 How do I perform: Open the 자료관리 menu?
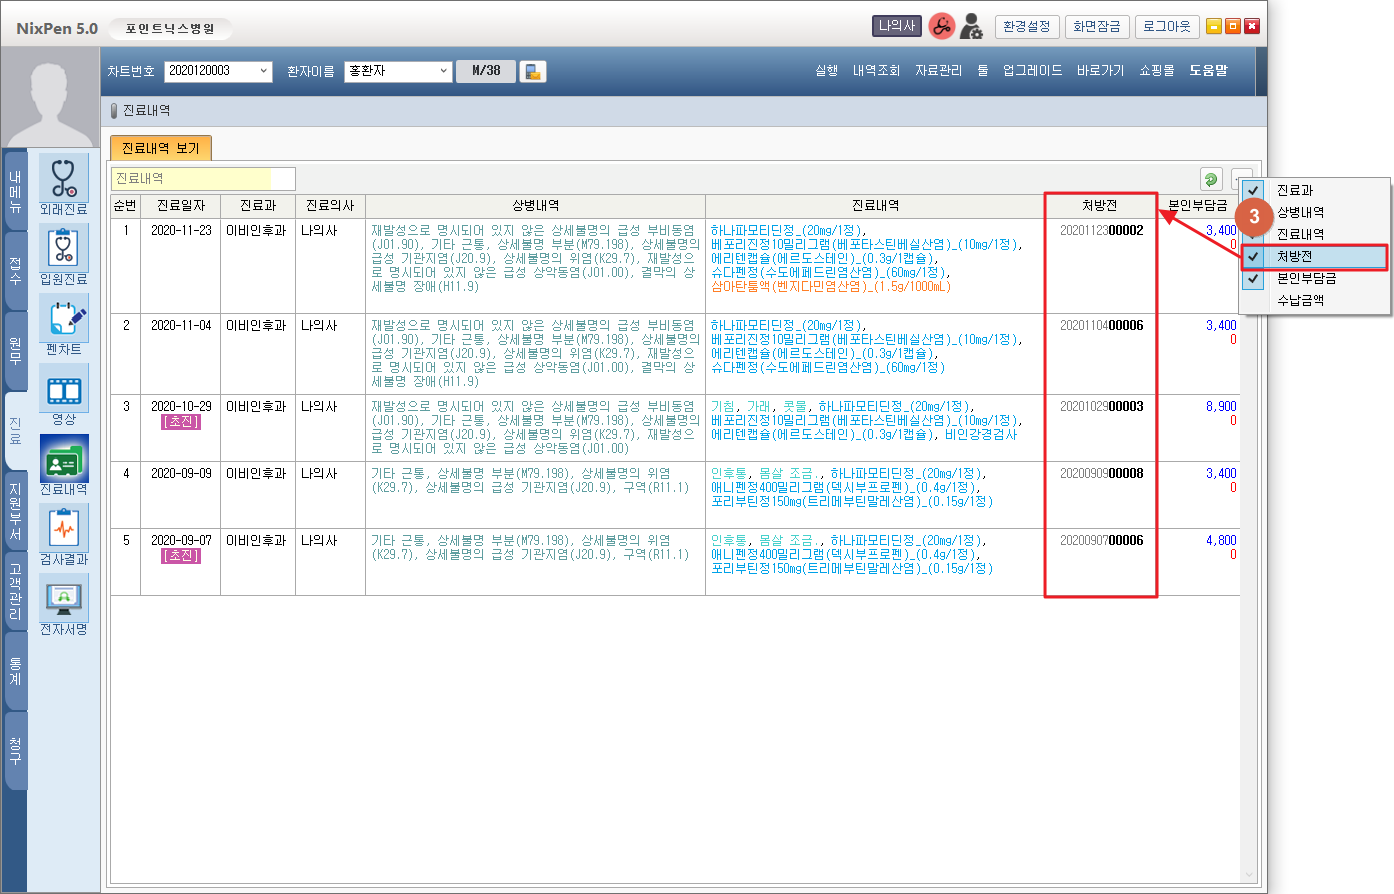(x=938, y=71)
